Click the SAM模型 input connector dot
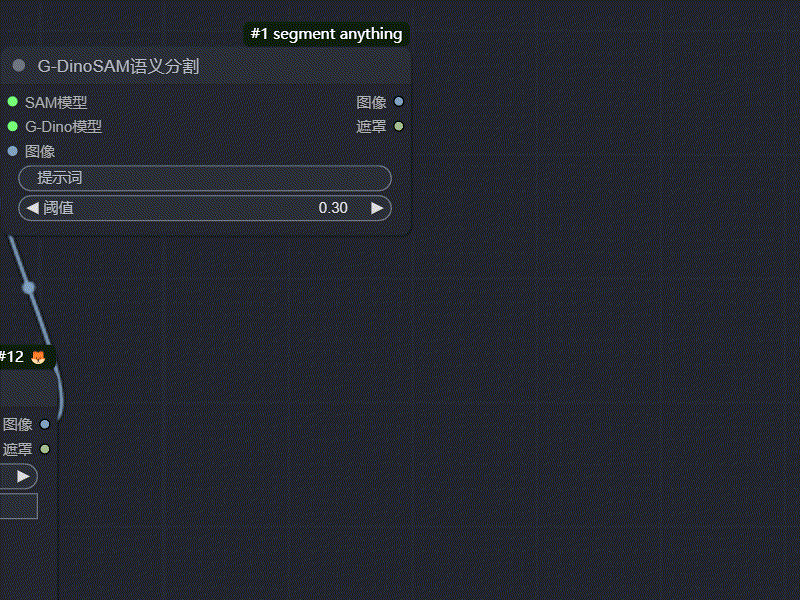 pyautogui.click(x=13, y=102)
